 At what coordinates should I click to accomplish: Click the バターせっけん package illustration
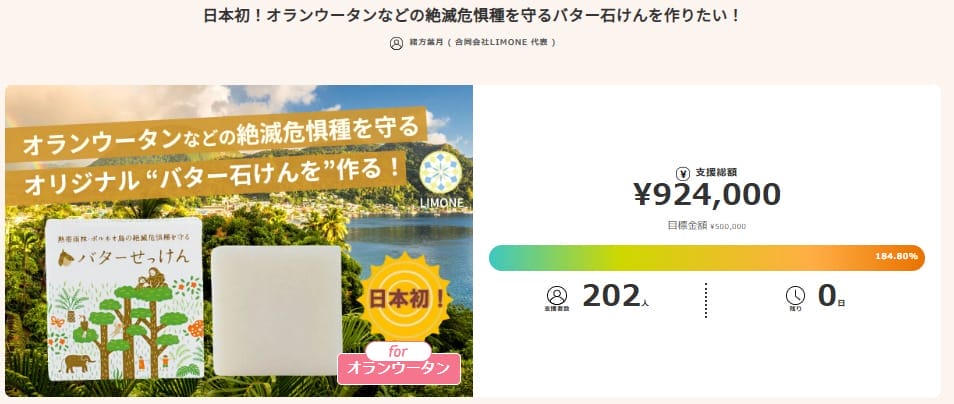[x=128, y=300]
